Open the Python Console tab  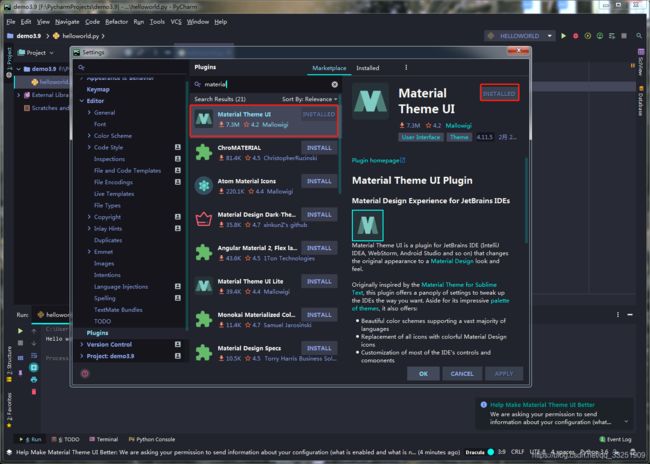[x=152, y=439]
